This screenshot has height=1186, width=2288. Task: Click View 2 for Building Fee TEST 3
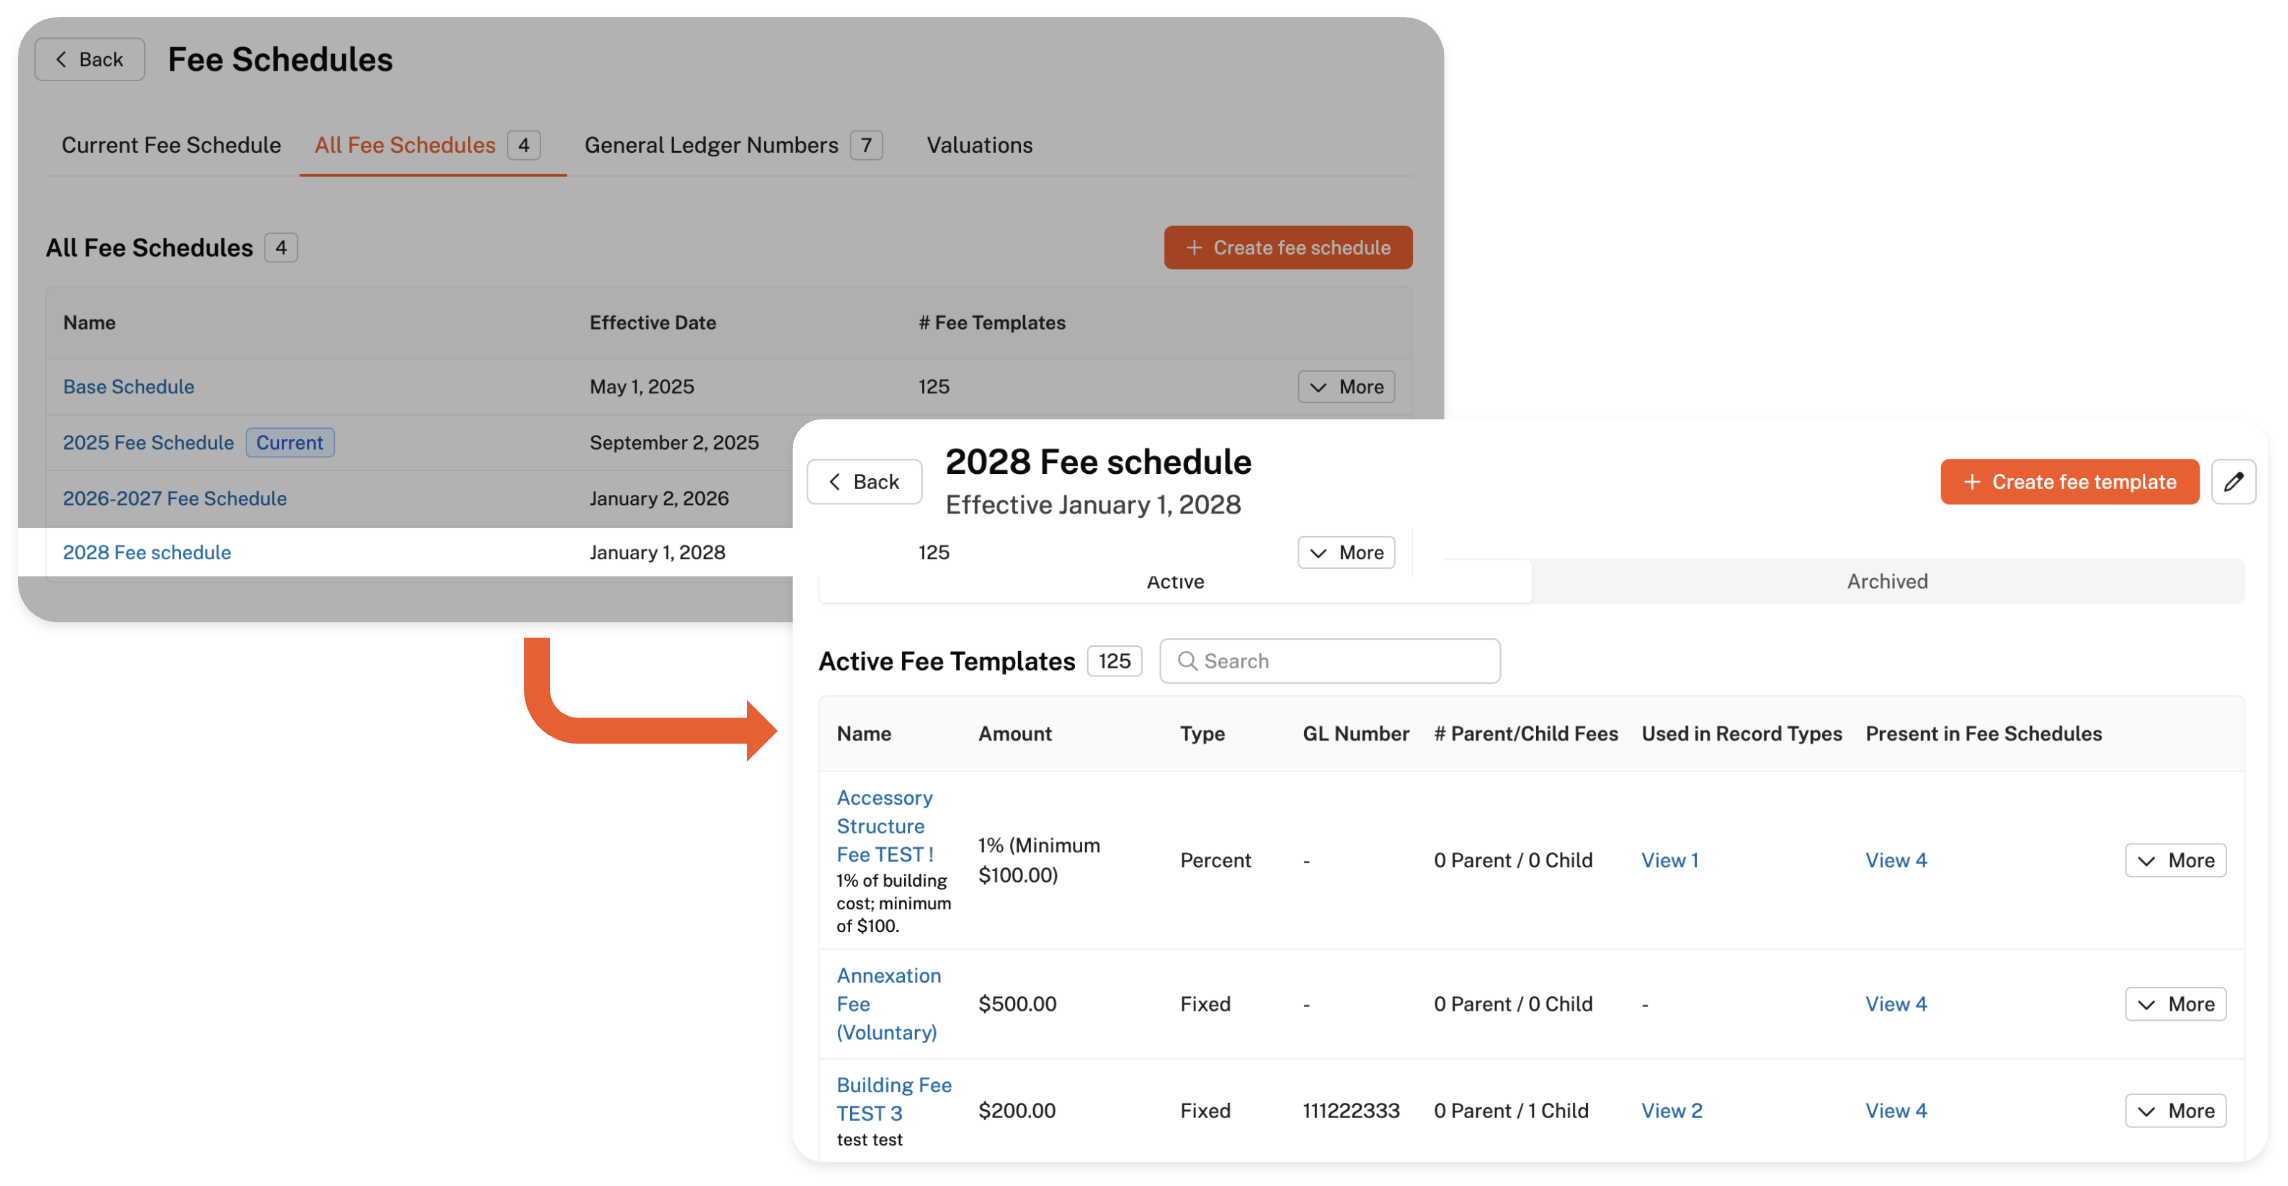tap(1671, 1111)
